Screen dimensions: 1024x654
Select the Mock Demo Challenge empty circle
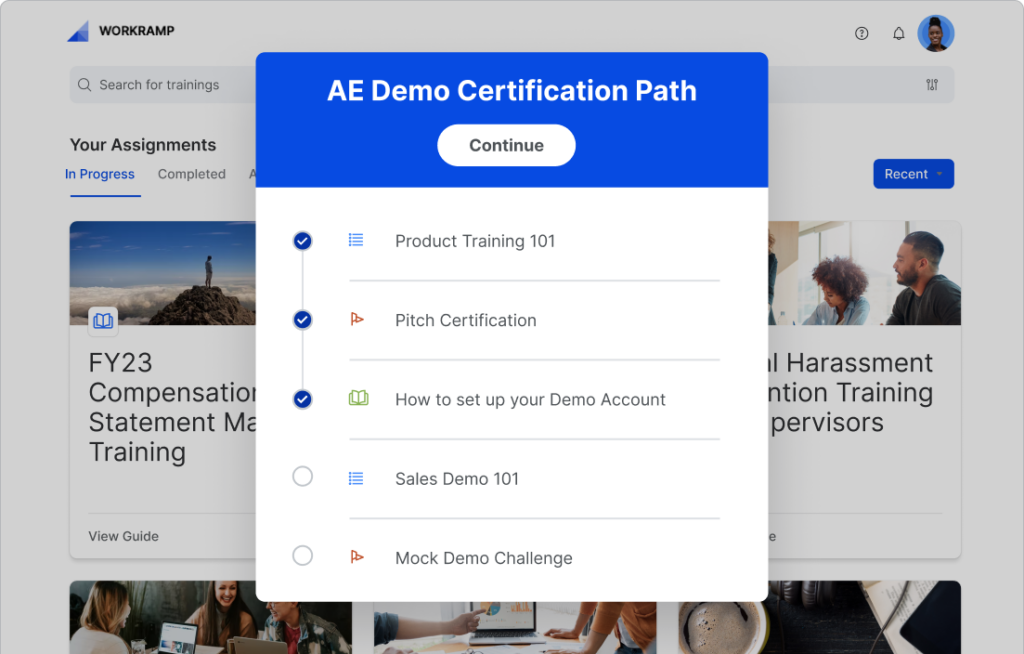[x=302, y=556]
